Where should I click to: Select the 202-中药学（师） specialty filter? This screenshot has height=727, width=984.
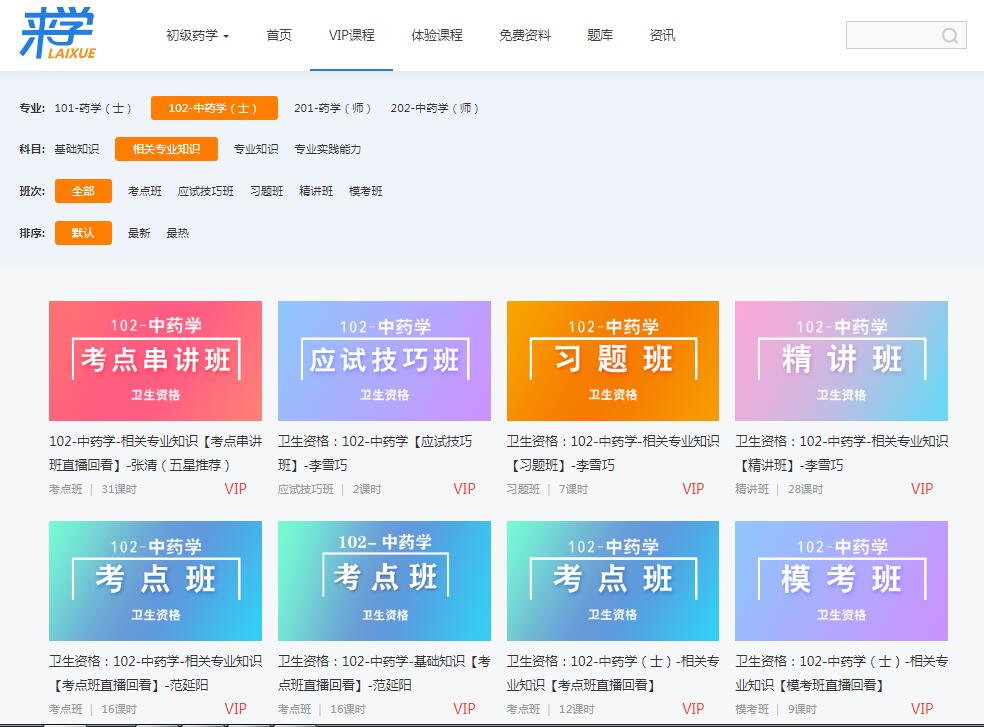[x=435, y=108]
